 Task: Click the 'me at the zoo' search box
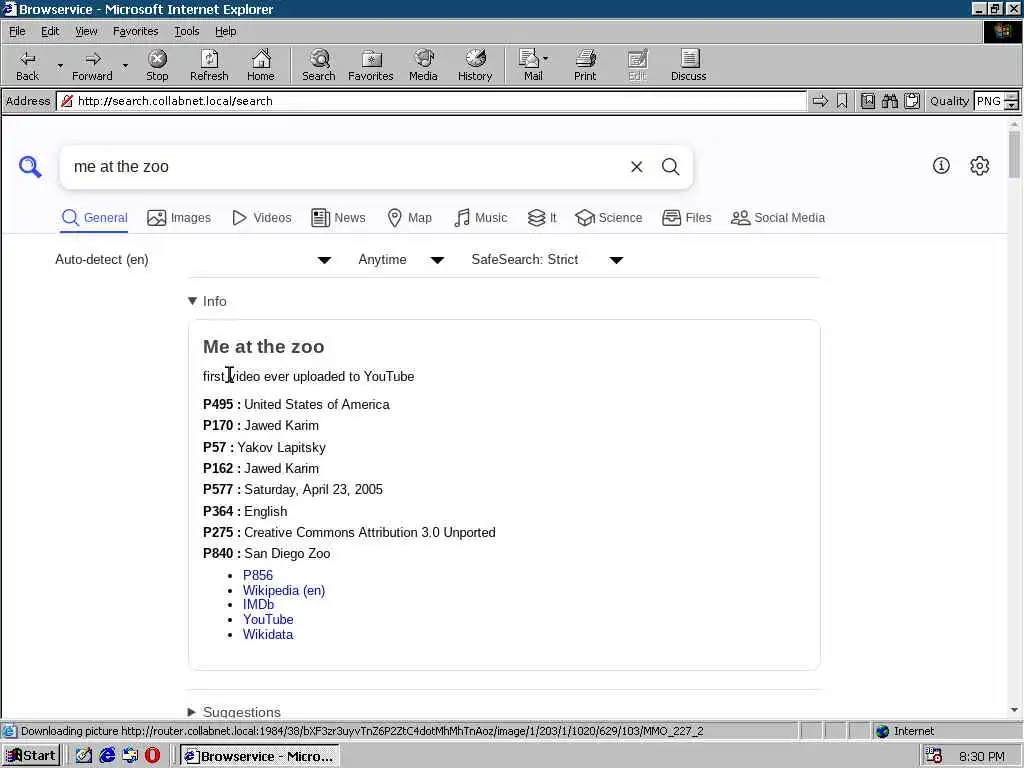tap(346, 167)
